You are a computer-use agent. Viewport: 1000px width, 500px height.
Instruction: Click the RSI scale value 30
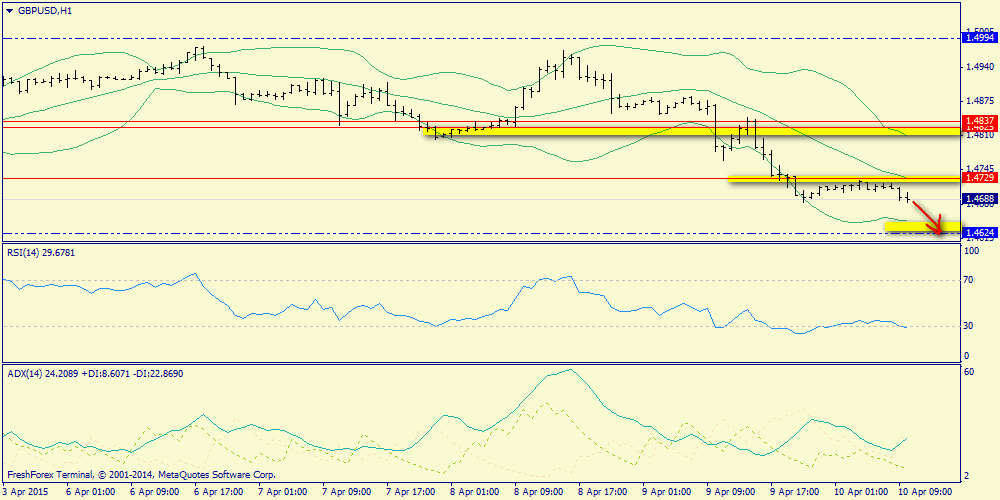[x=969, y=326]
